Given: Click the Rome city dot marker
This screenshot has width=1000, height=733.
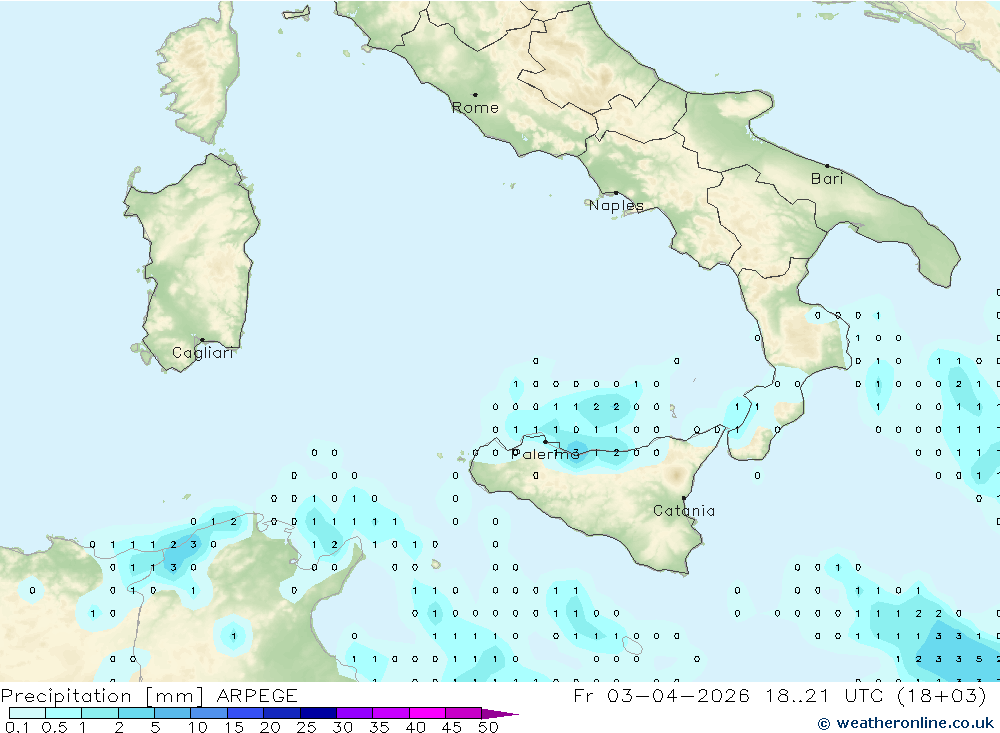Looking at the screenshot, I should [475, 94].
